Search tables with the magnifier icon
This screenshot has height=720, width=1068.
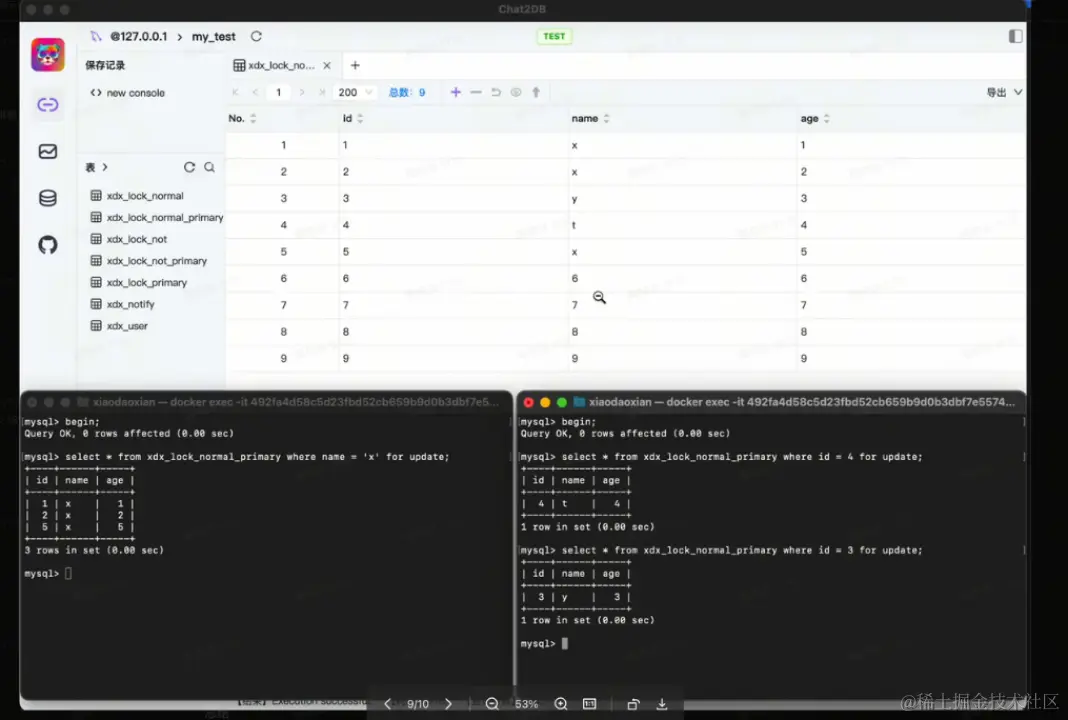tap(210, 167)
